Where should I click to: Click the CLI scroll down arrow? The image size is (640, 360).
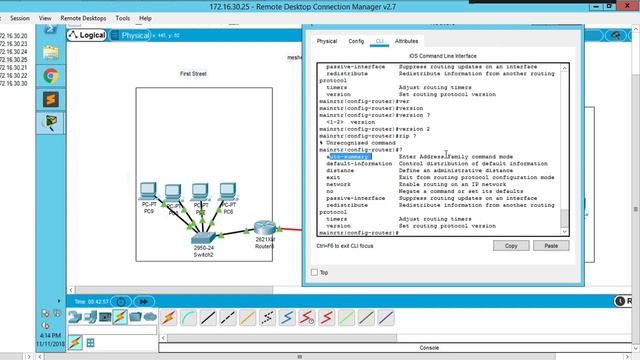[564, 232]
